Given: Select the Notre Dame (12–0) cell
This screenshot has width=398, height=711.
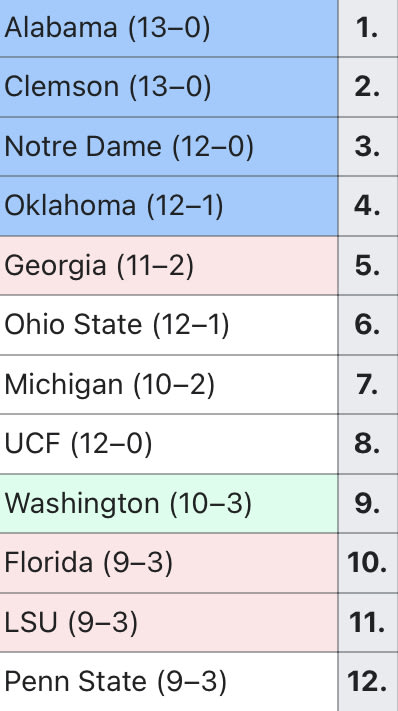Looking at the screenshot, I should [x=169, y=146].
